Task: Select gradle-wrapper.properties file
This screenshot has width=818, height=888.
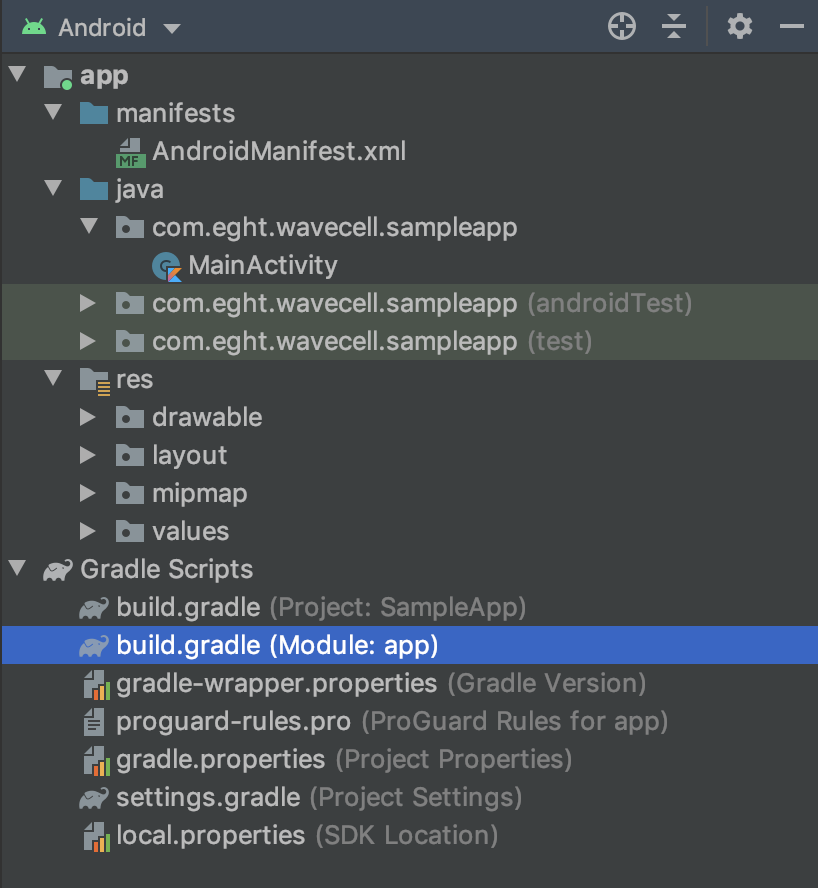Action: click(x=276, y=683)
